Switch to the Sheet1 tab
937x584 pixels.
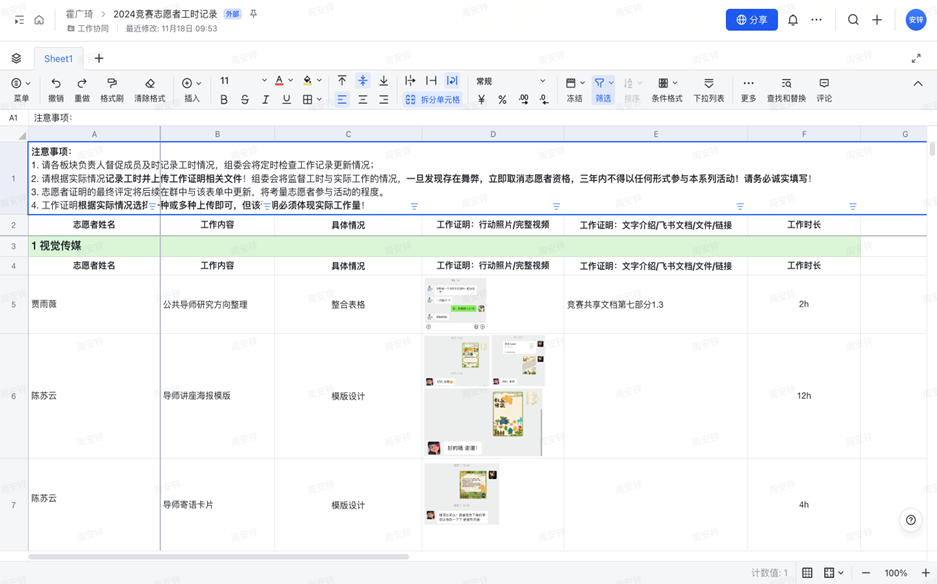pos(58,59)
